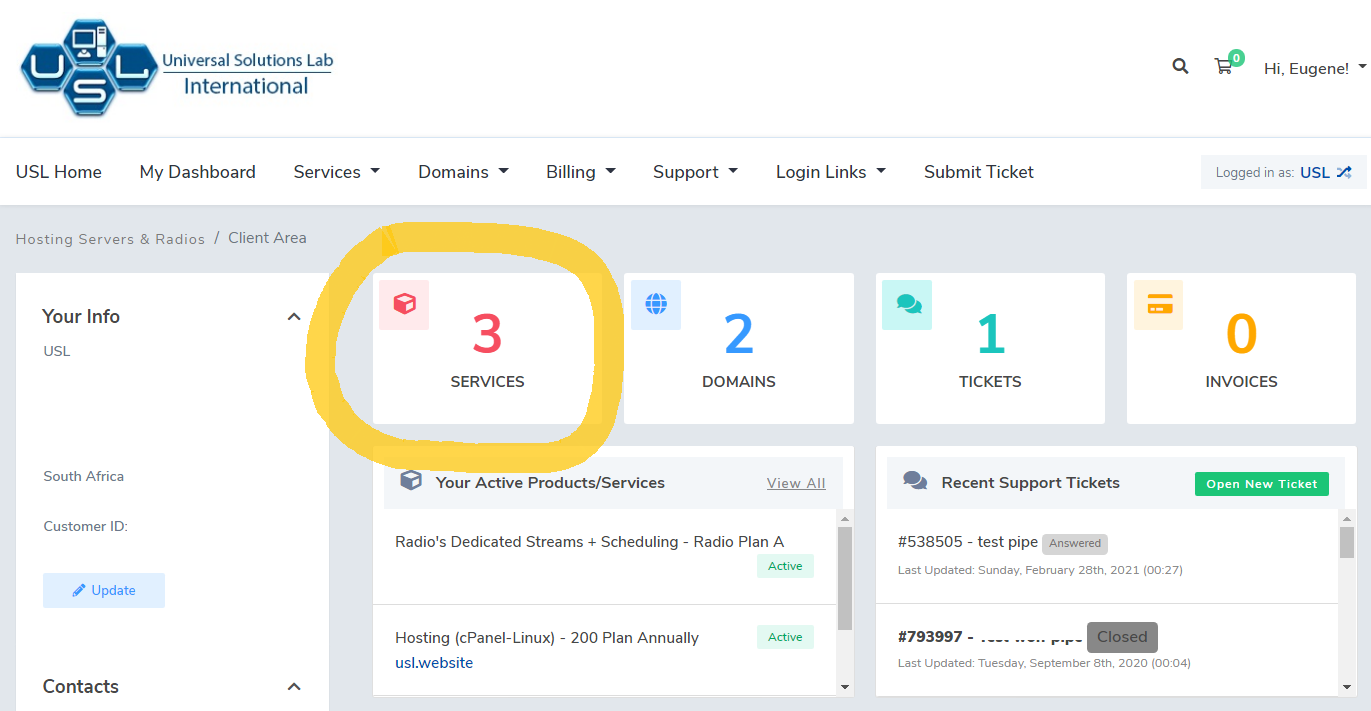Click the search magnifier icon
The width and height of the screenshot is (1371, 711).
click(x=1180, y=67)
